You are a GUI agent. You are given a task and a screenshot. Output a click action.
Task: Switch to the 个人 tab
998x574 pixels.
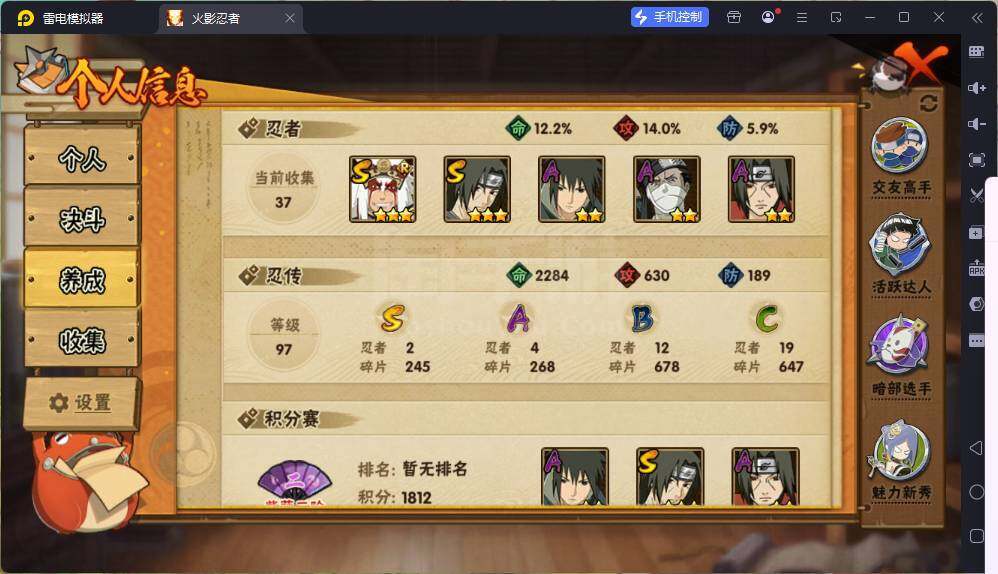click(82, 157)
